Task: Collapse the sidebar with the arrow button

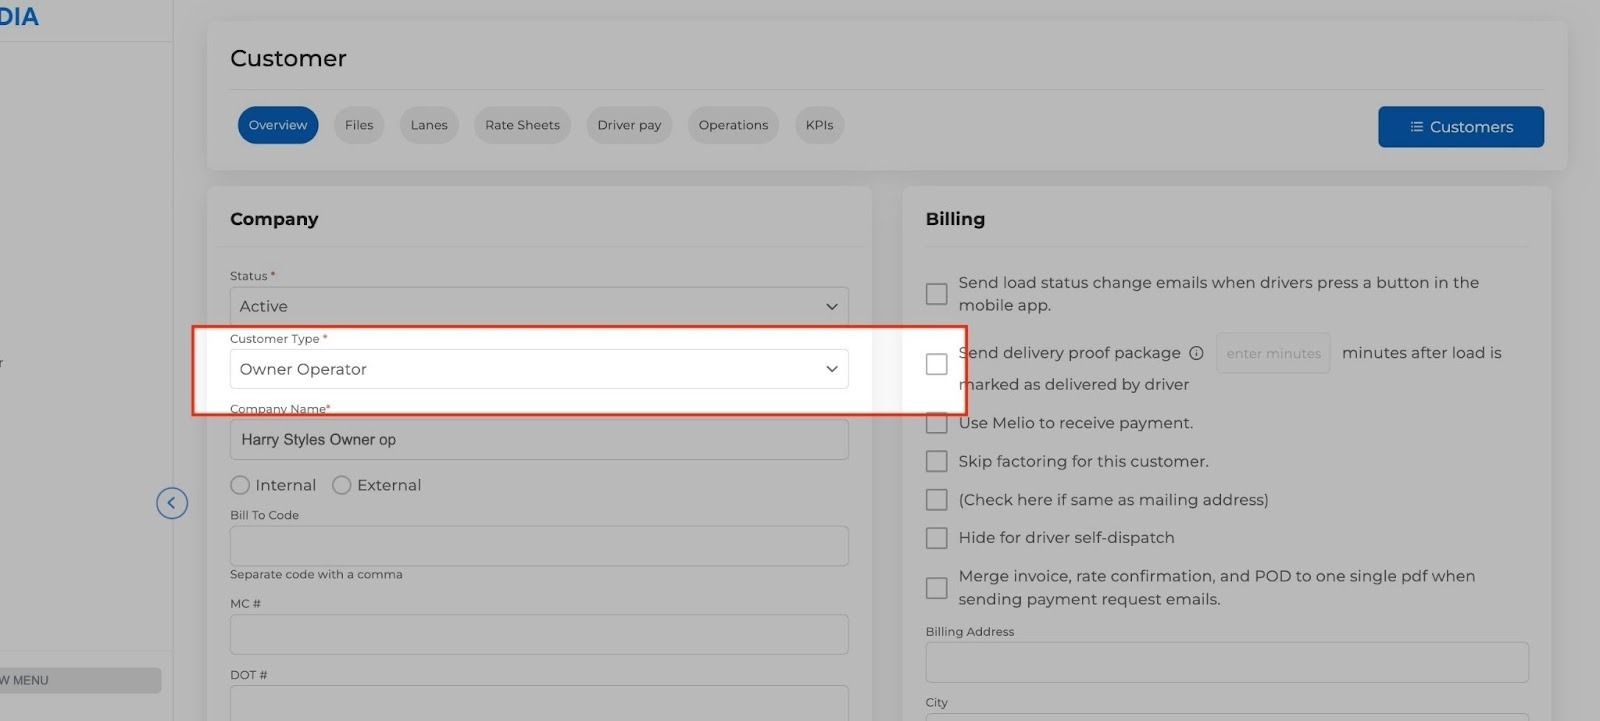Action: pyautogui.click(x=172, y=503)
